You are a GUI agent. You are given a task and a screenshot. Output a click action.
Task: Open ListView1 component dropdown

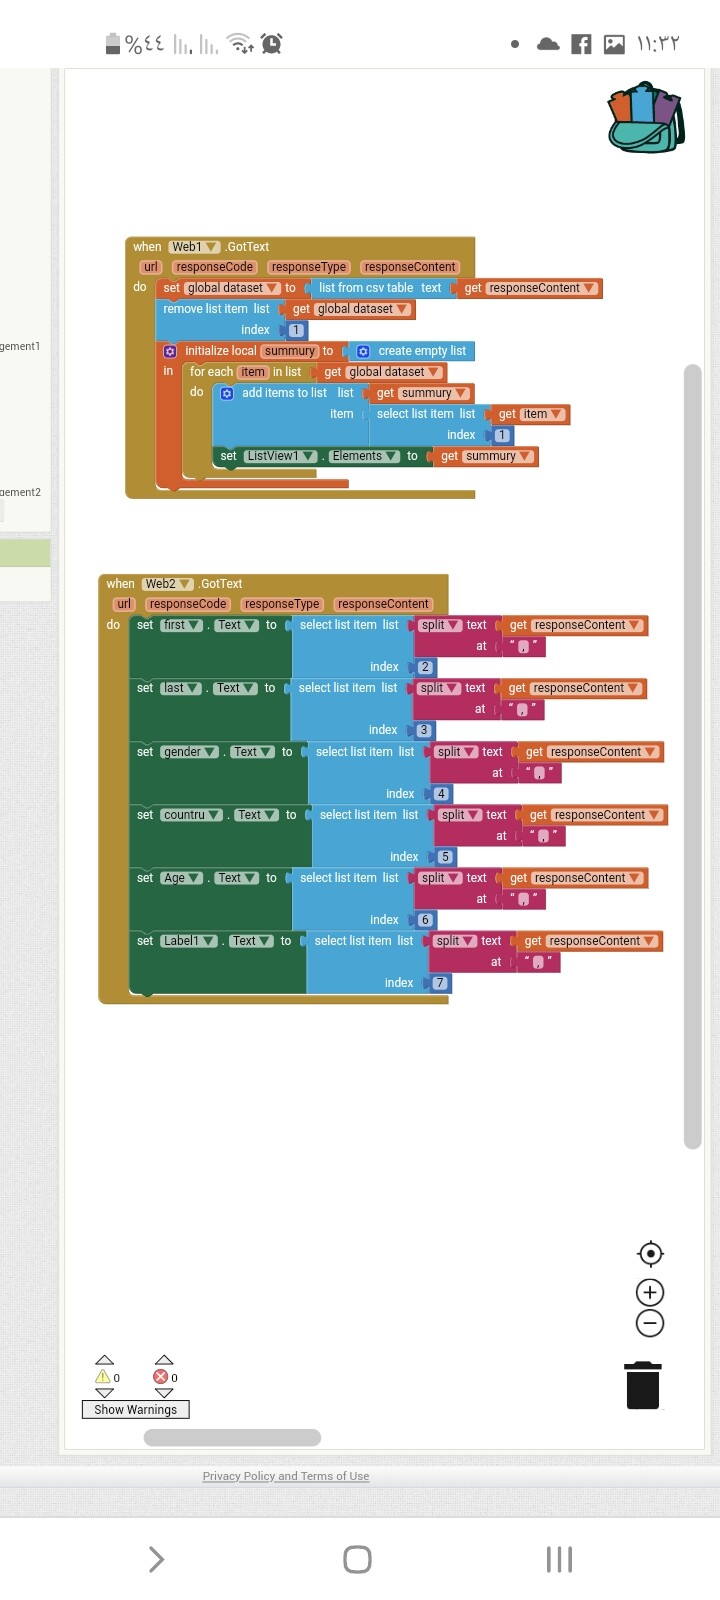(x=281, y=456)
